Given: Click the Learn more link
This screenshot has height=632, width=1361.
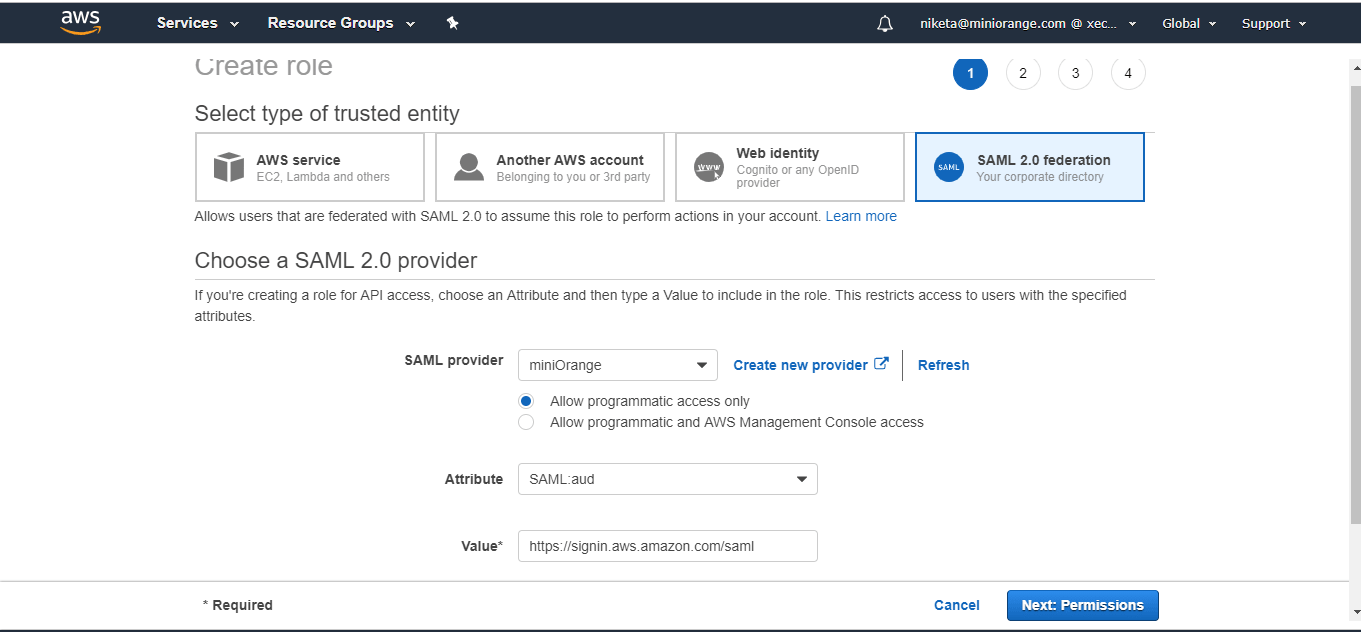Looking at the screenshot, I should [860, 216].
